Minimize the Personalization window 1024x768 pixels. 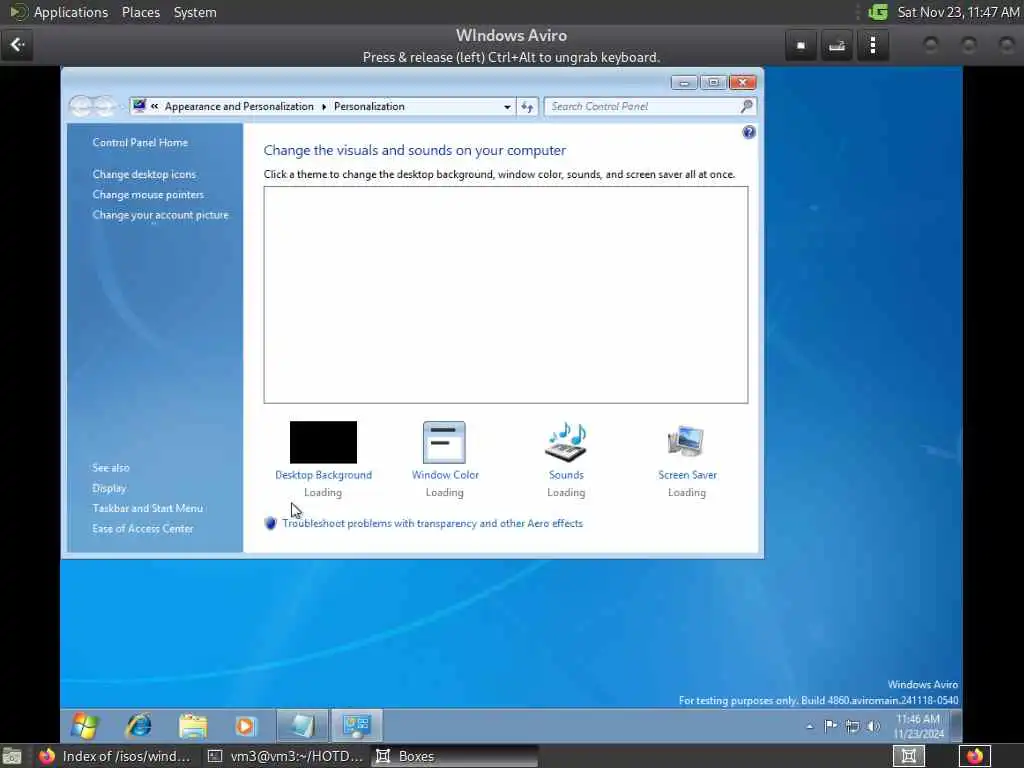pyautogui.click(x=684, y=82)
